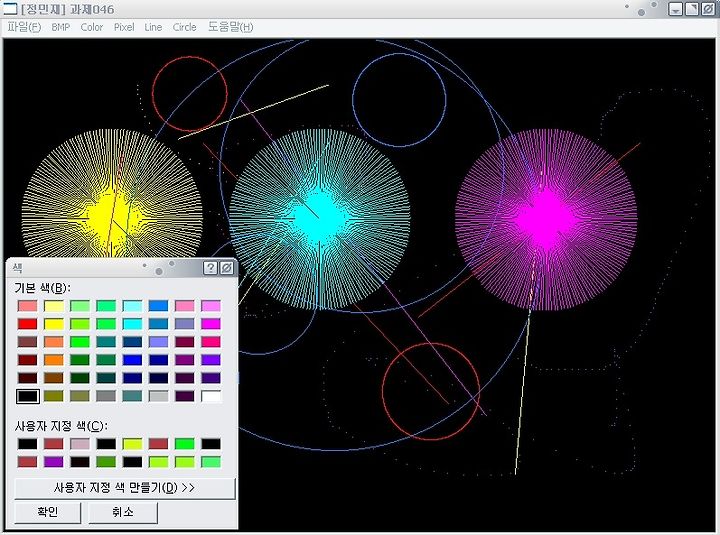Pick the salmon pink first basic color swatch
The height and width of the screenshot is (535, 720).
pos(28,306)
